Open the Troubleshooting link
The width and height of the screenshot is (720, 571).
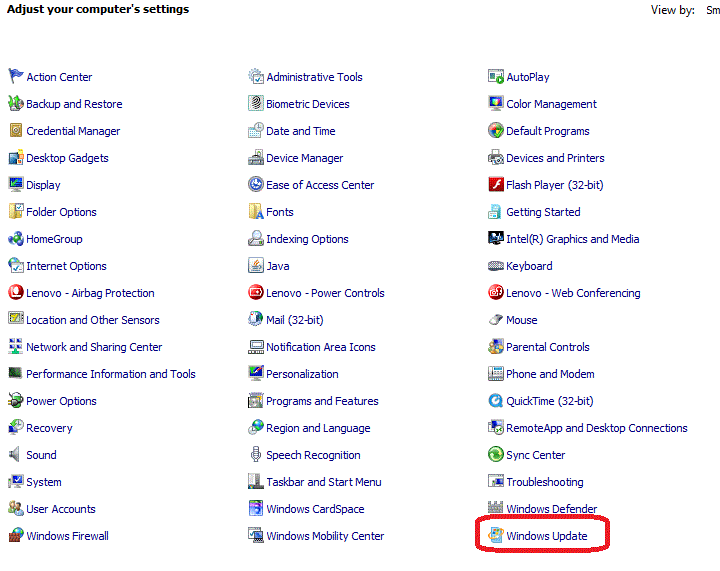[x=544, y=482]
